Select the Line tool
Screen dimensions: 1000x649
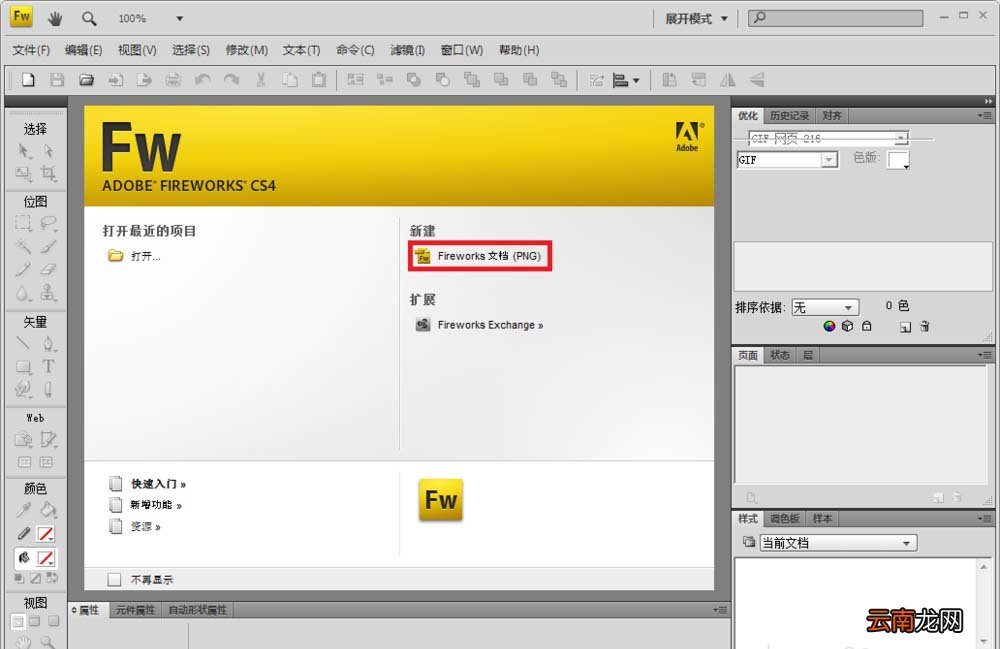click(23, 344)
